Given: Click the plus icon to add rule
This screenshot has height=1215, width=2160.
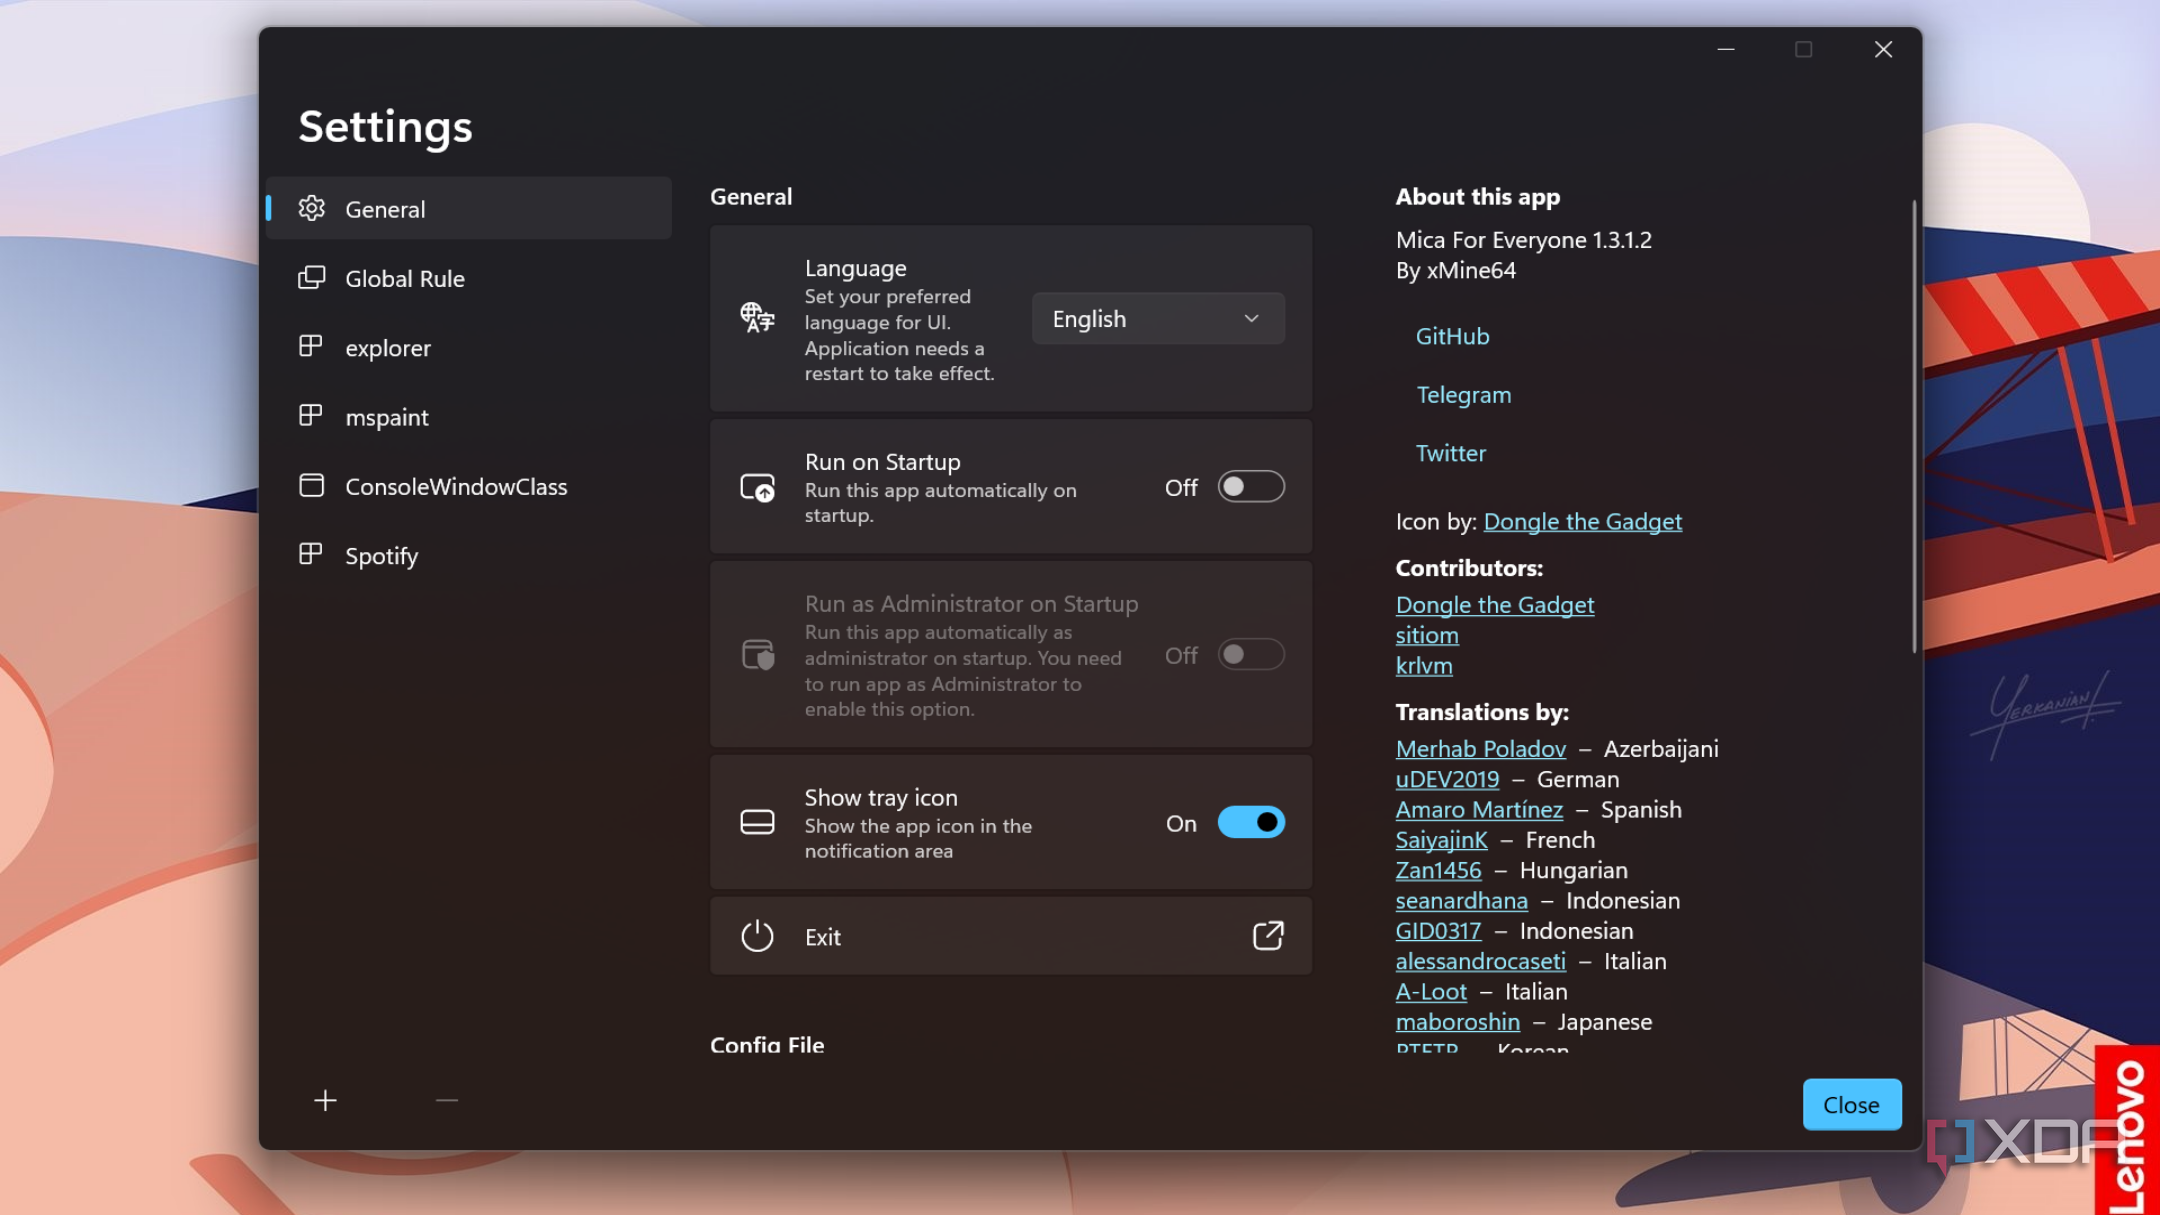Looking at the screenshot, I should (x=325, y=1101).
